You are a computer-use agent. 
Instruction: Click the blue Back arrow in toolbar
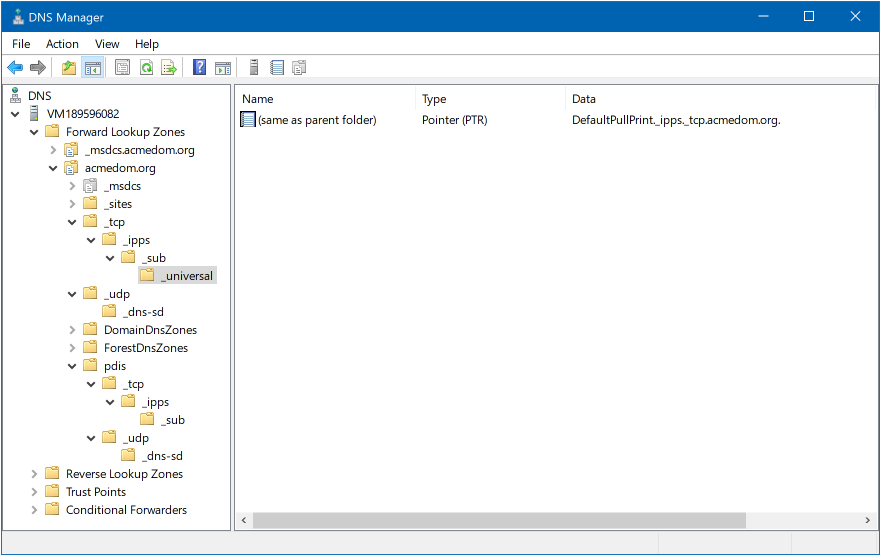(15, 68)
